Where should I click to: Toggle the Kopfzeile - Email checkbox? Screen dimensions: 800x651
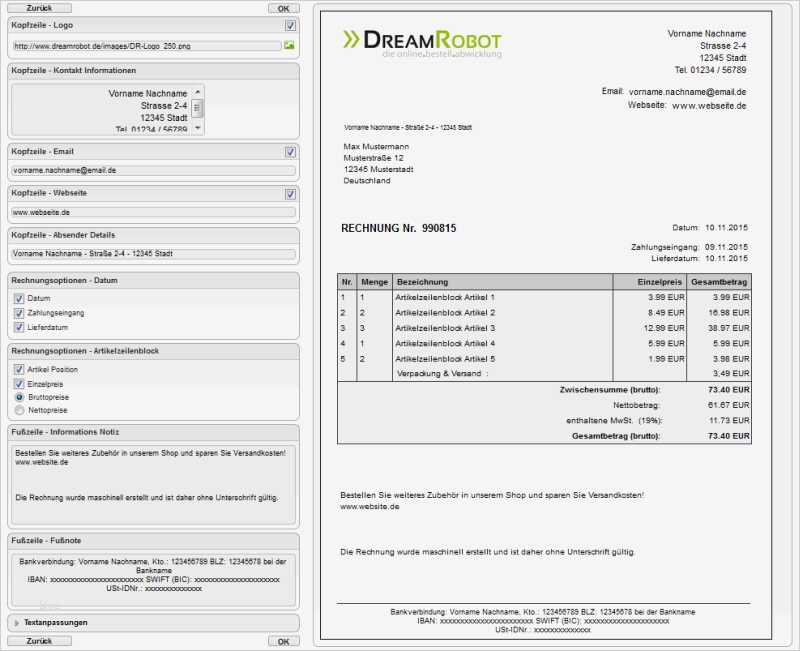pyautogui.click(x=290, y=152)
